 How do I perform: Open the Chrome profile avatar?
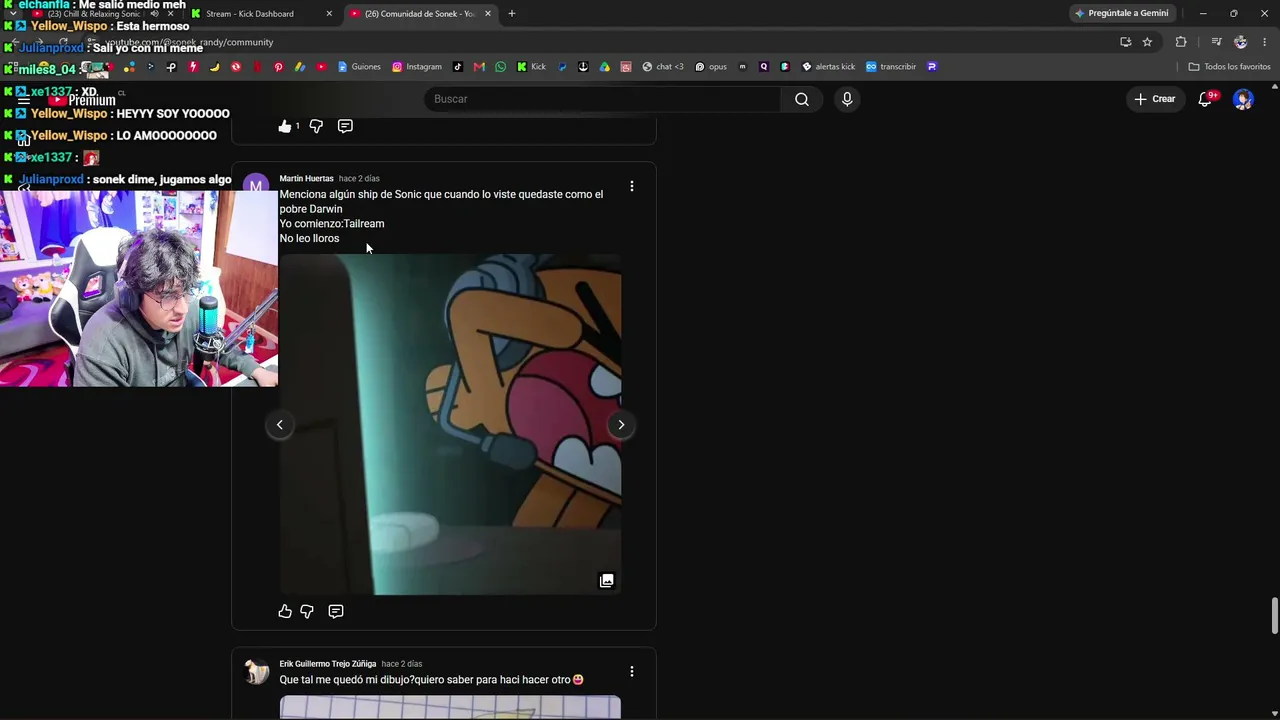point(1241,42)
